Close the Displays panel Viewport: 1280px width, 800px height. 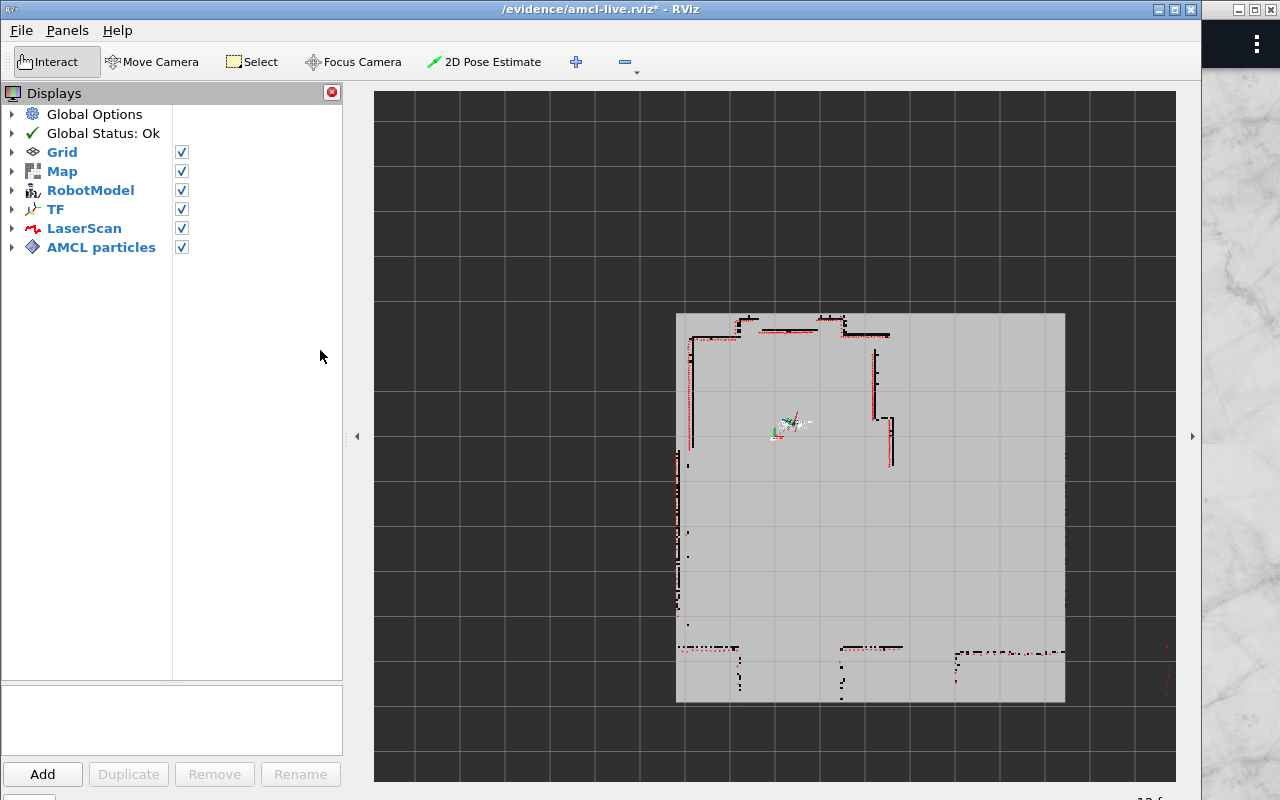click(x=332, y=92)
